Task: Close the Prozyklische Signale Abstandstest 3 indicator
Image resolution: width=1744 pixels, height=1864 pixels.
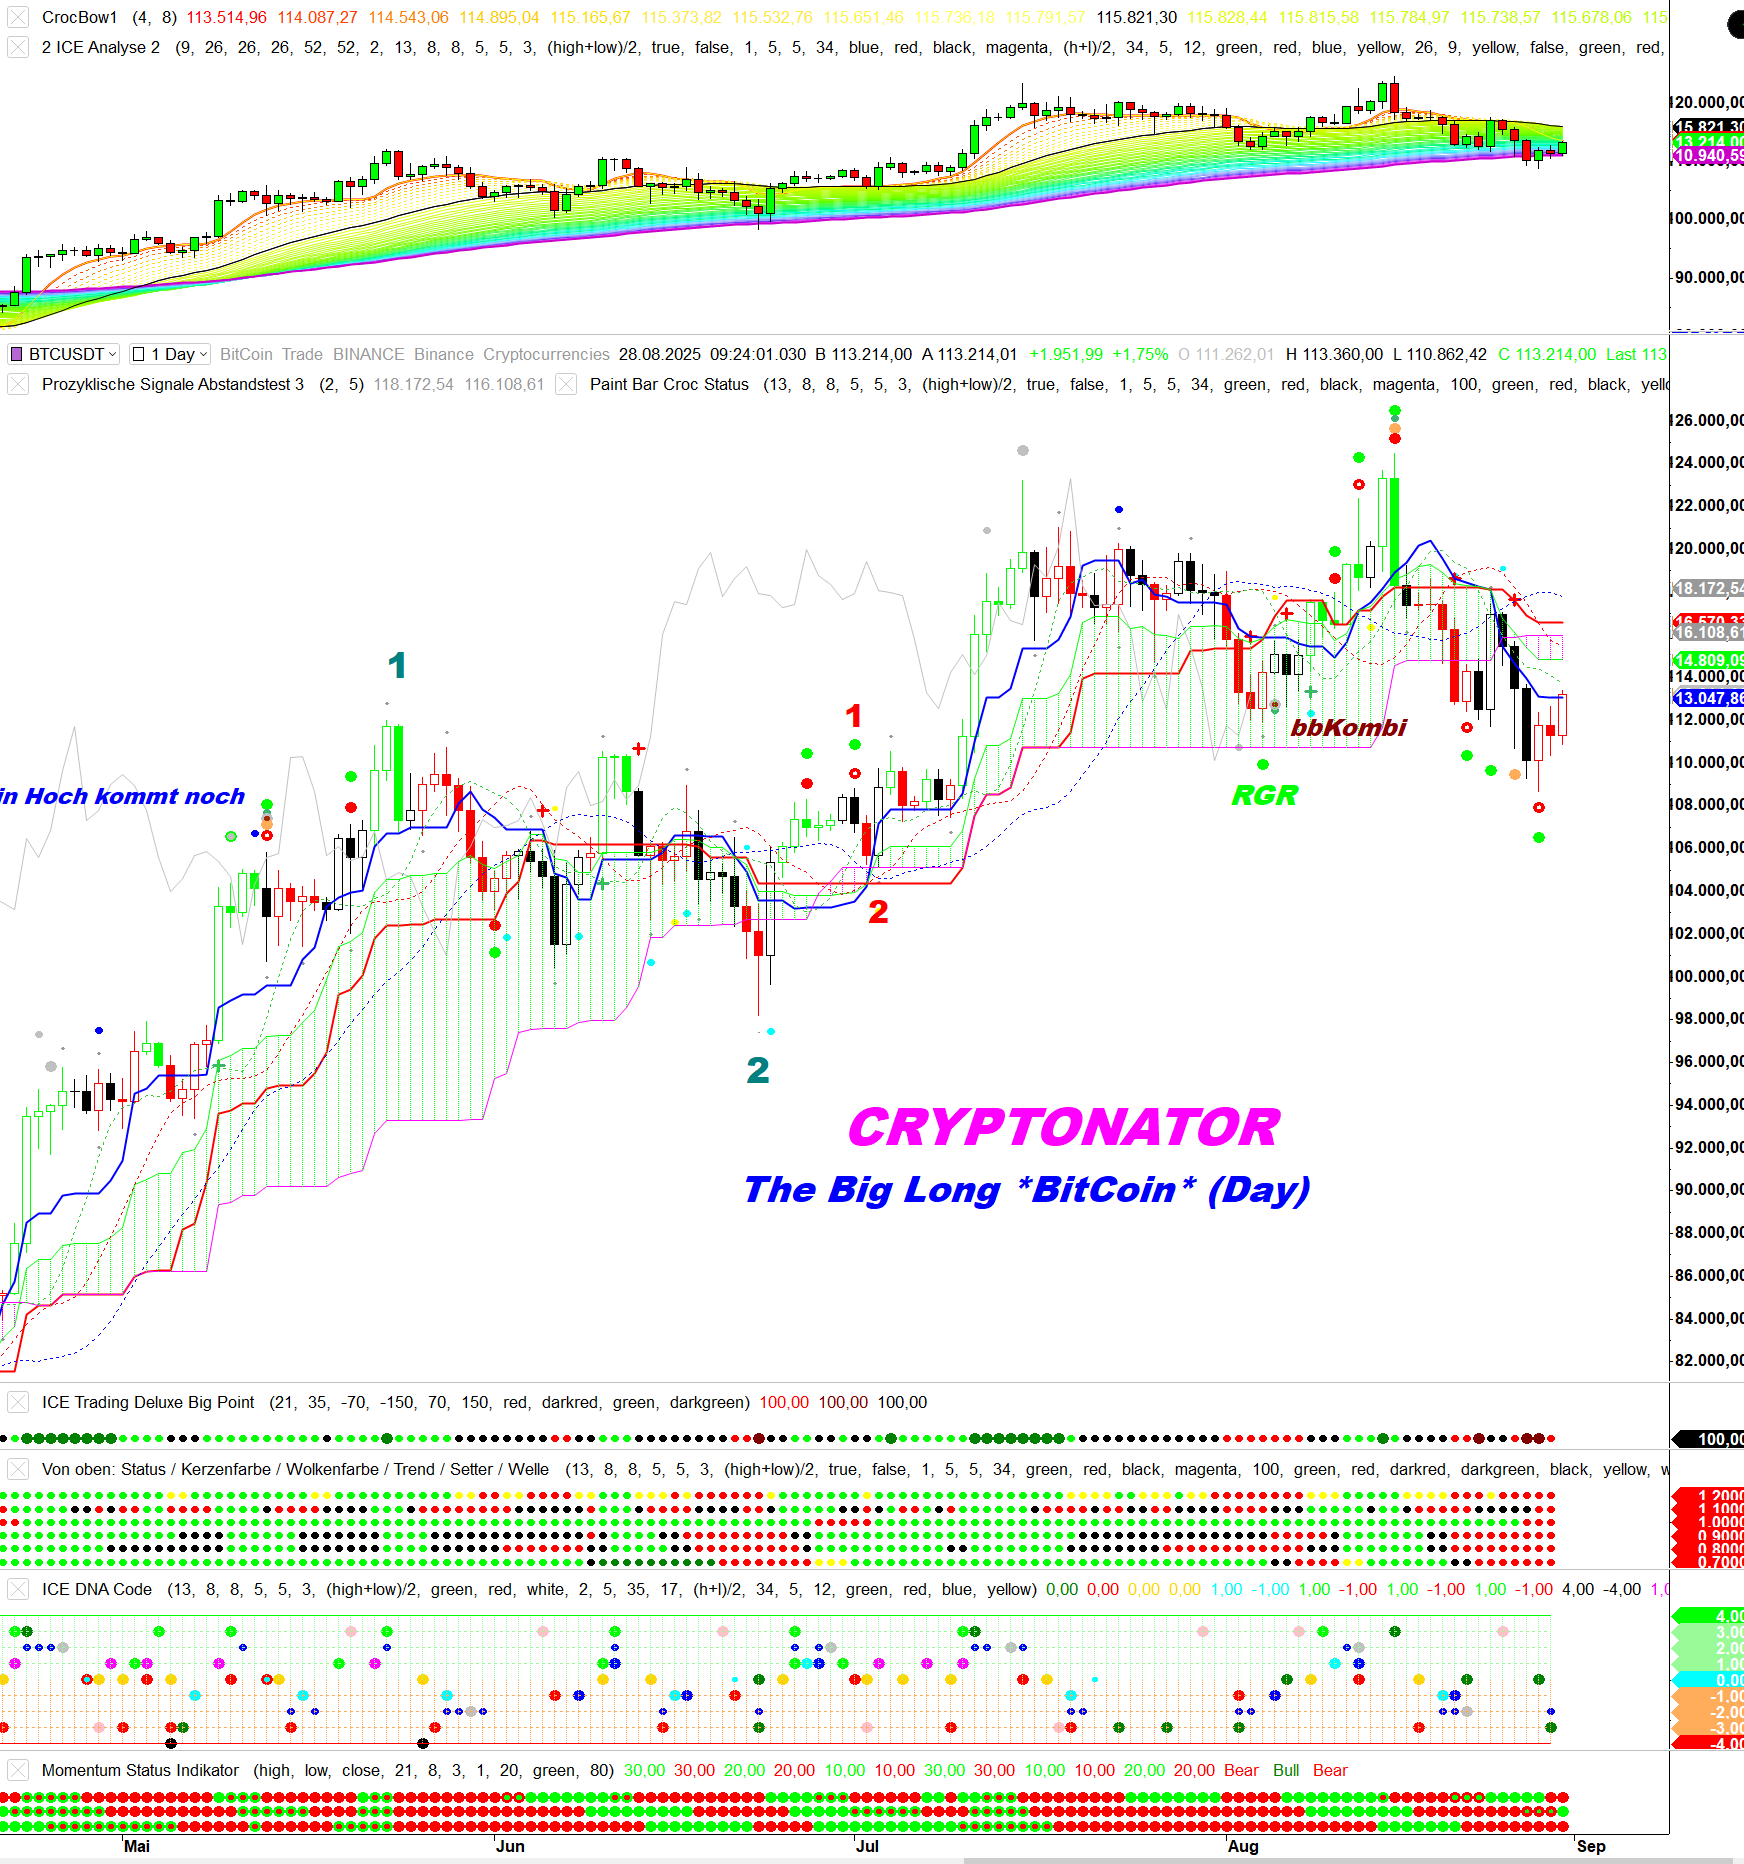Action: click(17, 384)
